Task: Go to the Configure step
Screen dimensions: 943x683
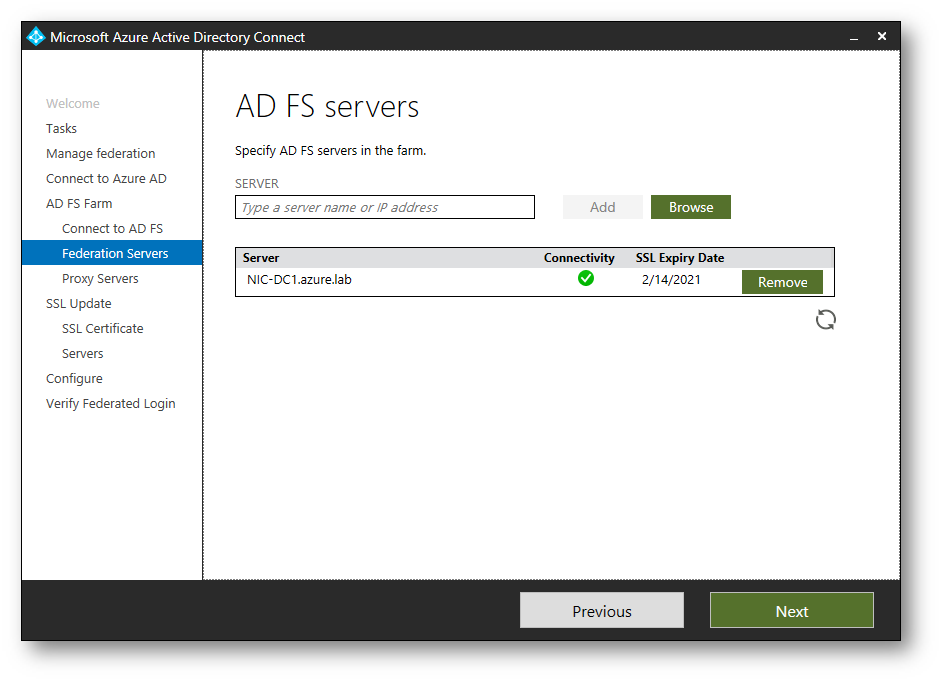Action: pos(75,379)
